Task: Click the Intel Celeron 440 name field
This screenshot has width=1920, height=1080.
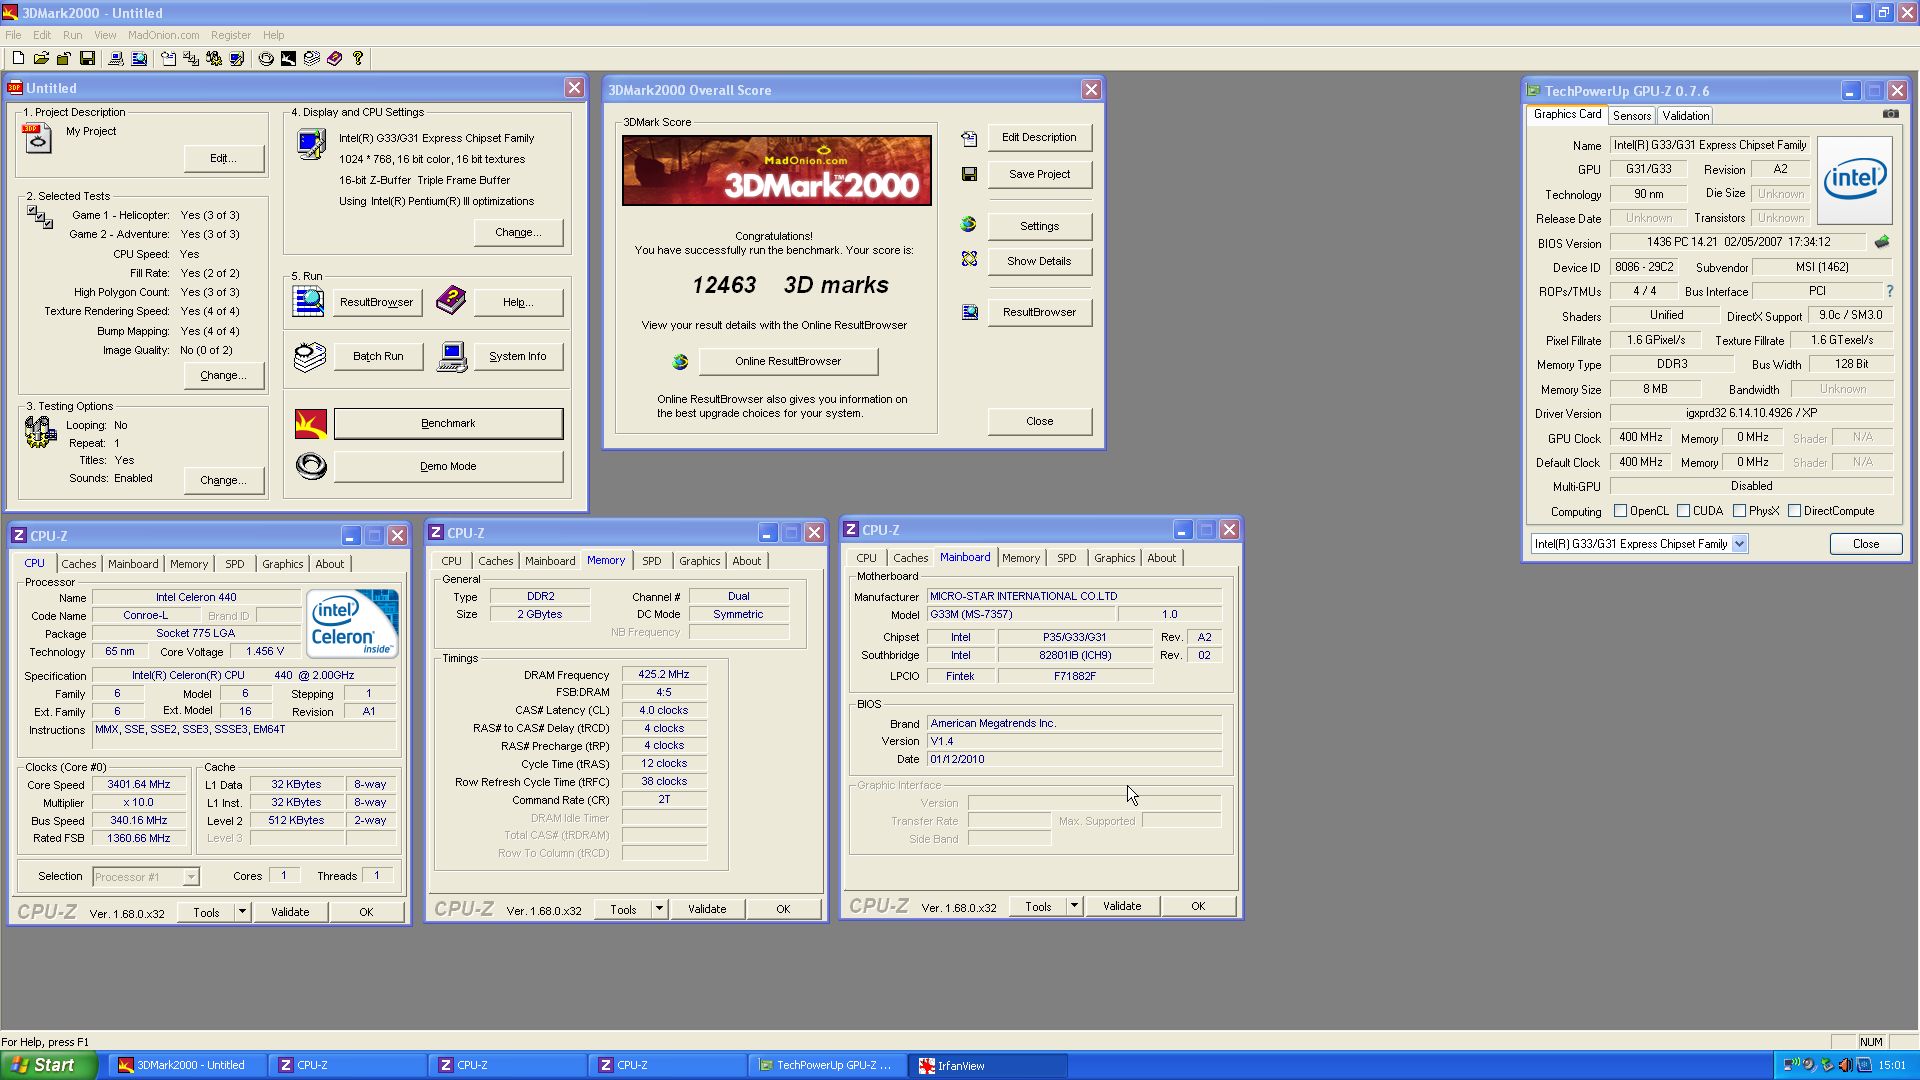Action: [196, 597]
